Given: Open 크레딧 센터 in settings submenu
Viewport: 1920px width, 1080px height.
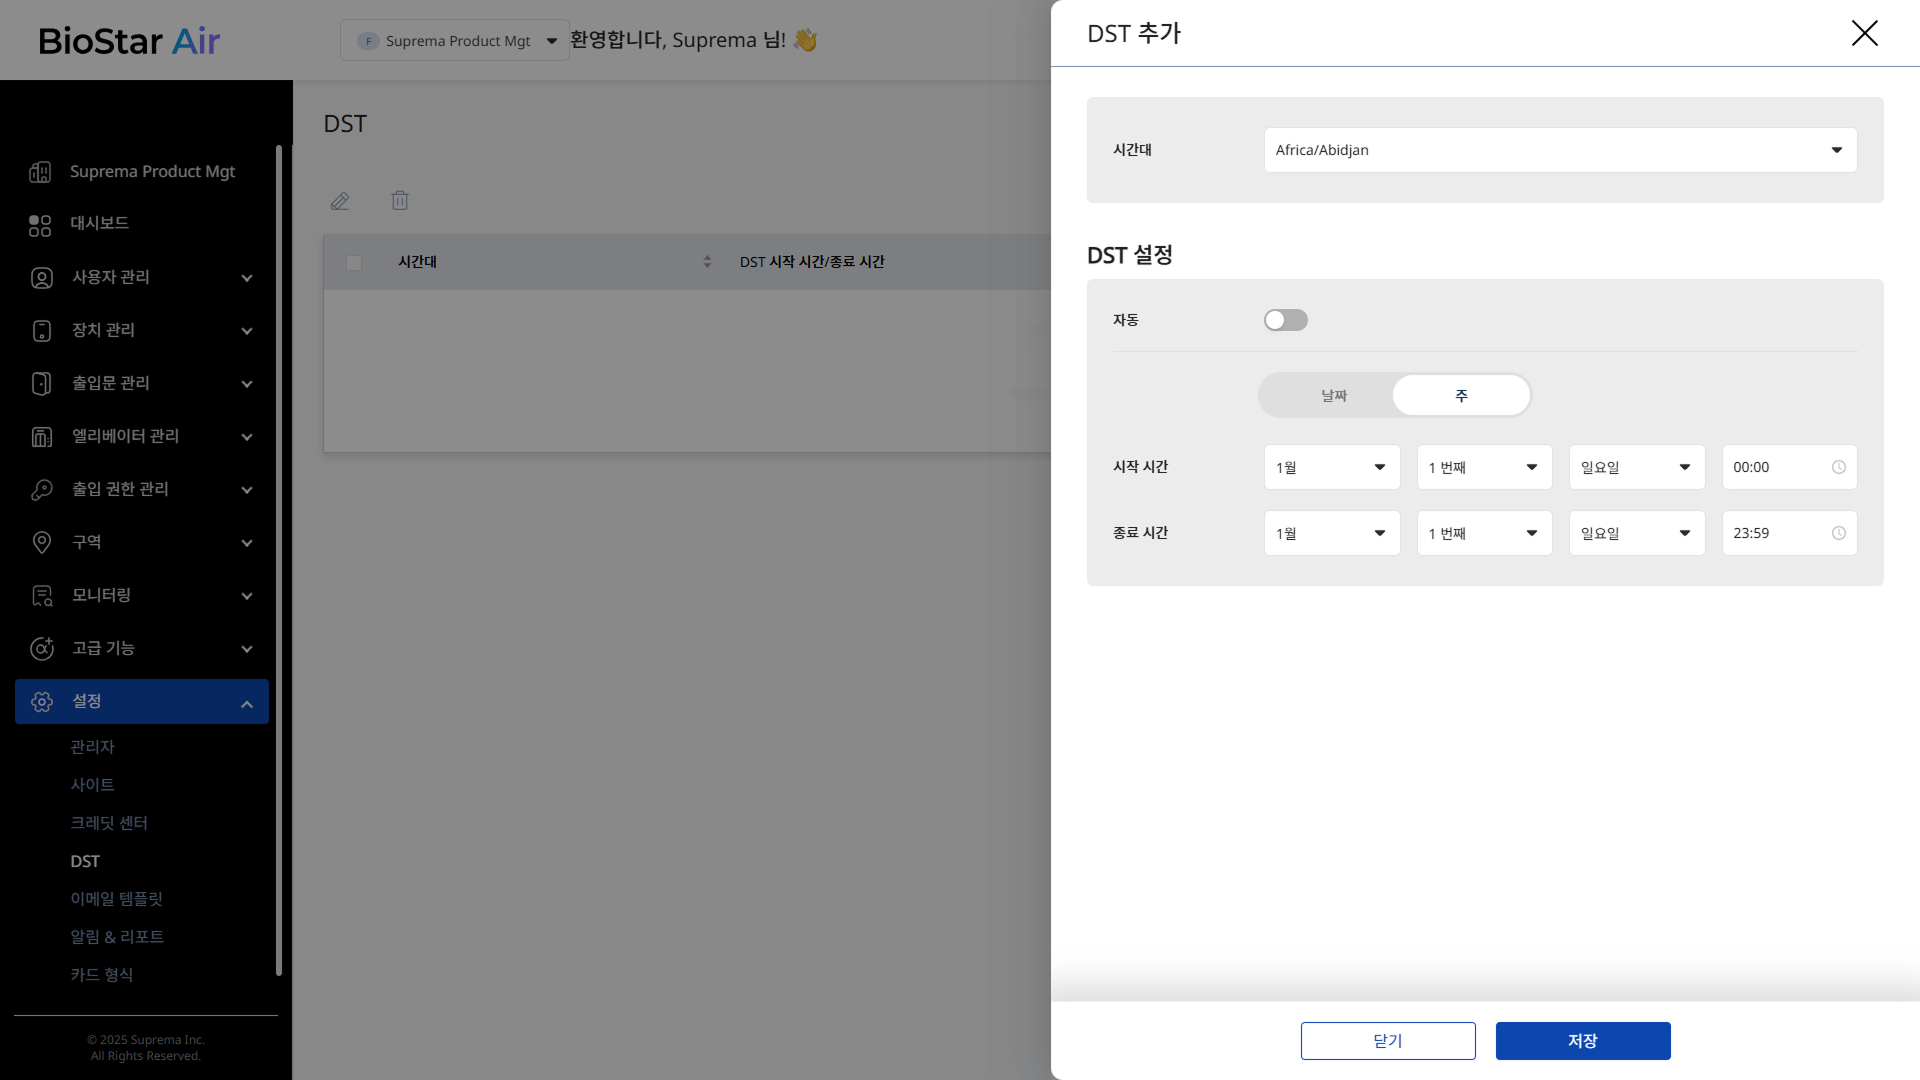Looking at the screenshot, I should tap(109, 823).
